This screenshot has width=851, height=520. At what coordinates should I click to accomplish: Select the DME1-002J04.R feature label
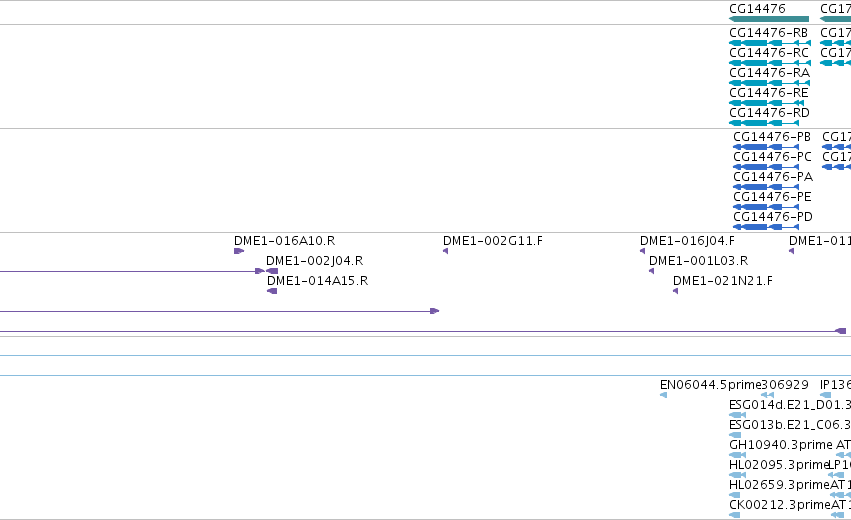[314, 261]
